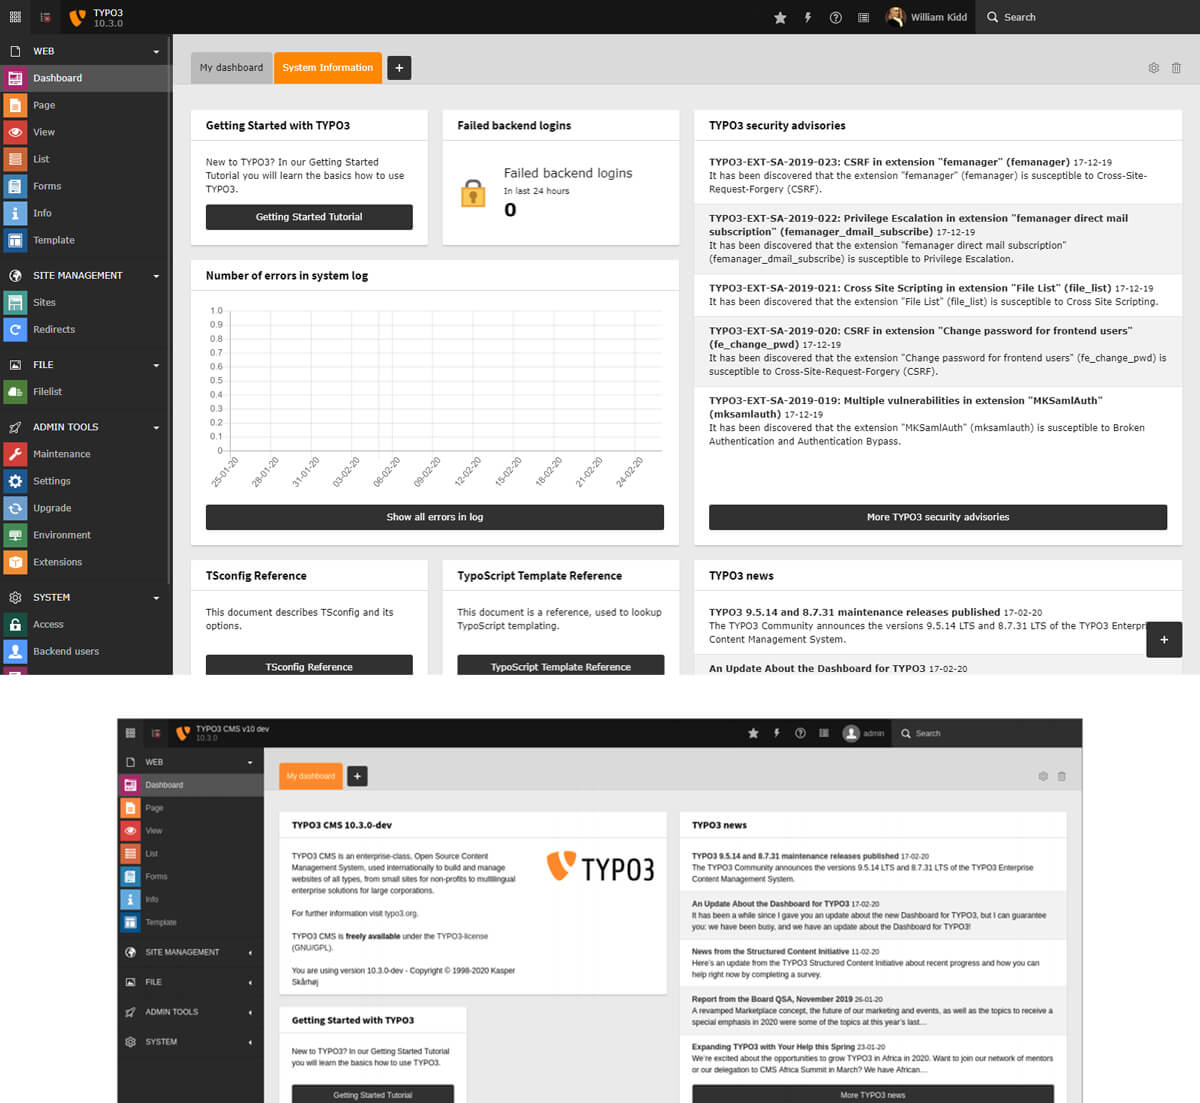Toggle page tree icon in TYPO3 10.3.0 top bar

[45, 17]
